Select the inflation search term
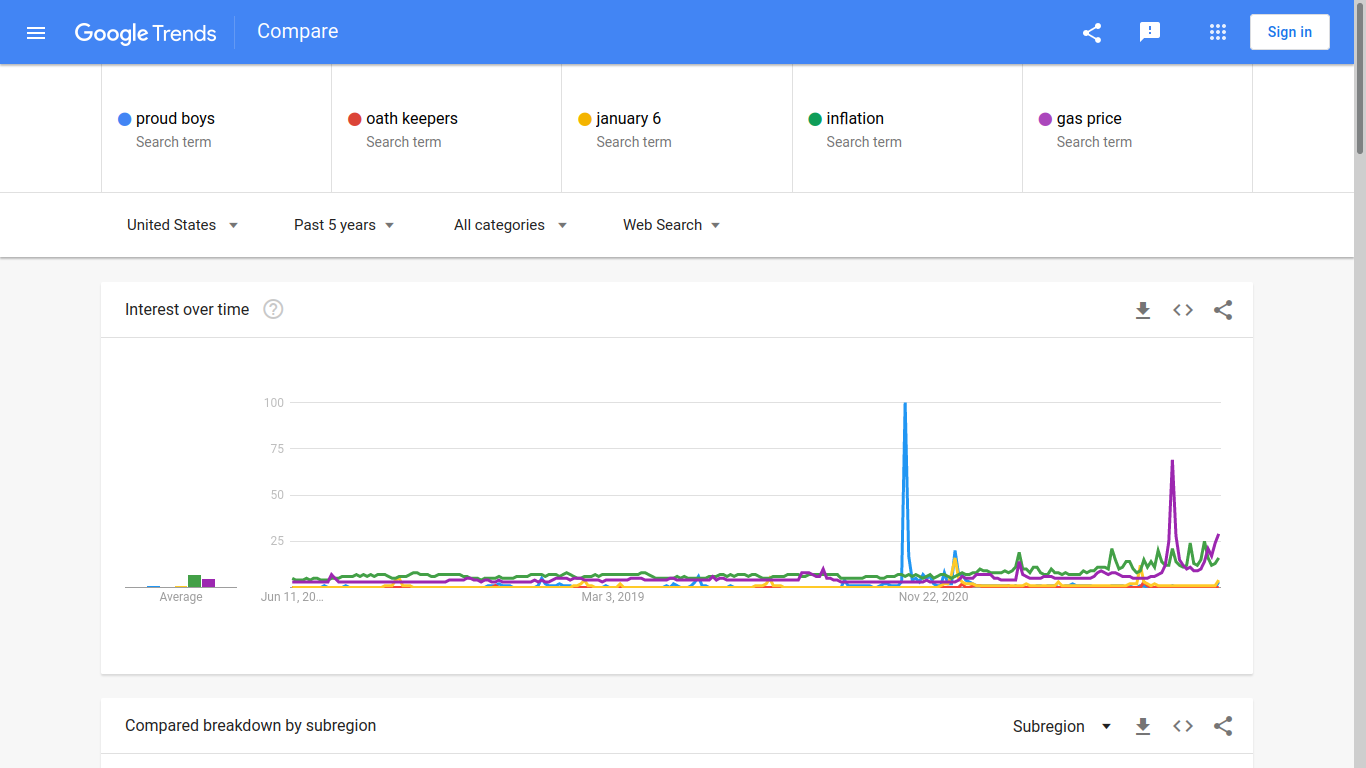Image resolution: width=1366 pixels, height=768 pixels. click(907, 129)
